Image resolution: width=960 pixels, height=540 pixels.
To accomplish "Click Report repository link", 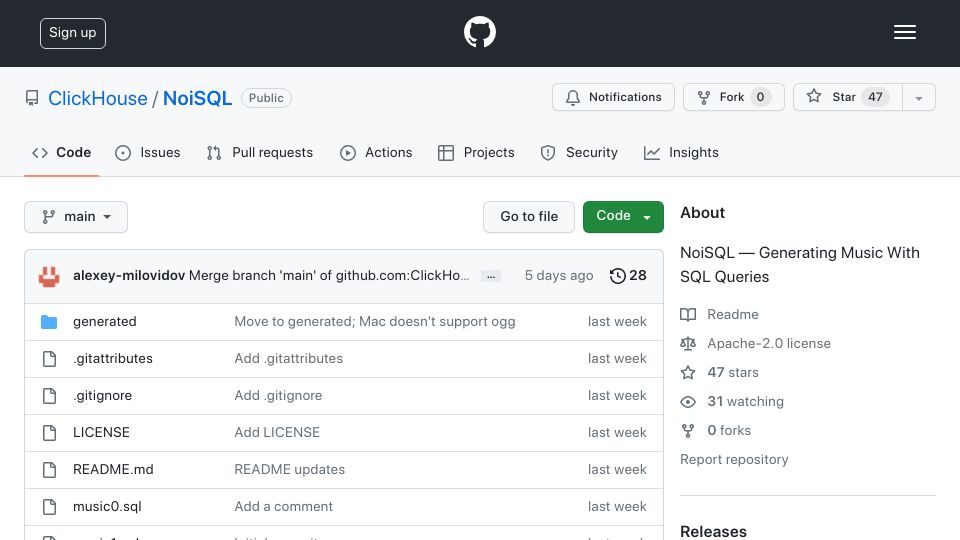I will [x=734, y=459].
